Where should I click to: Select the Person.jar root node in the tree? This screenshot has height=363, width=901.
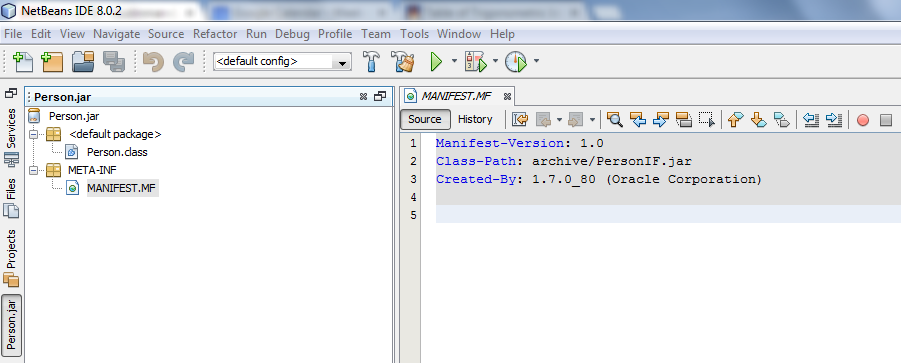point(74,116)
